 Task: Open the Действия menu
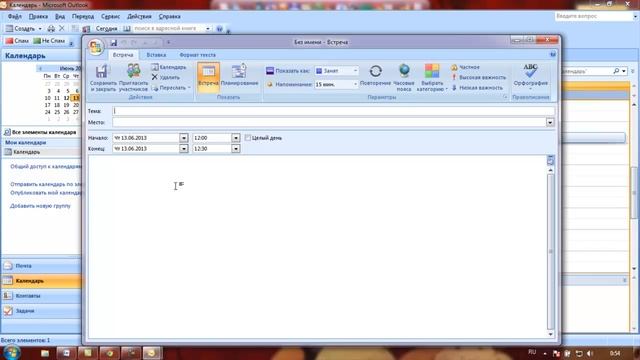coord(139,16)
